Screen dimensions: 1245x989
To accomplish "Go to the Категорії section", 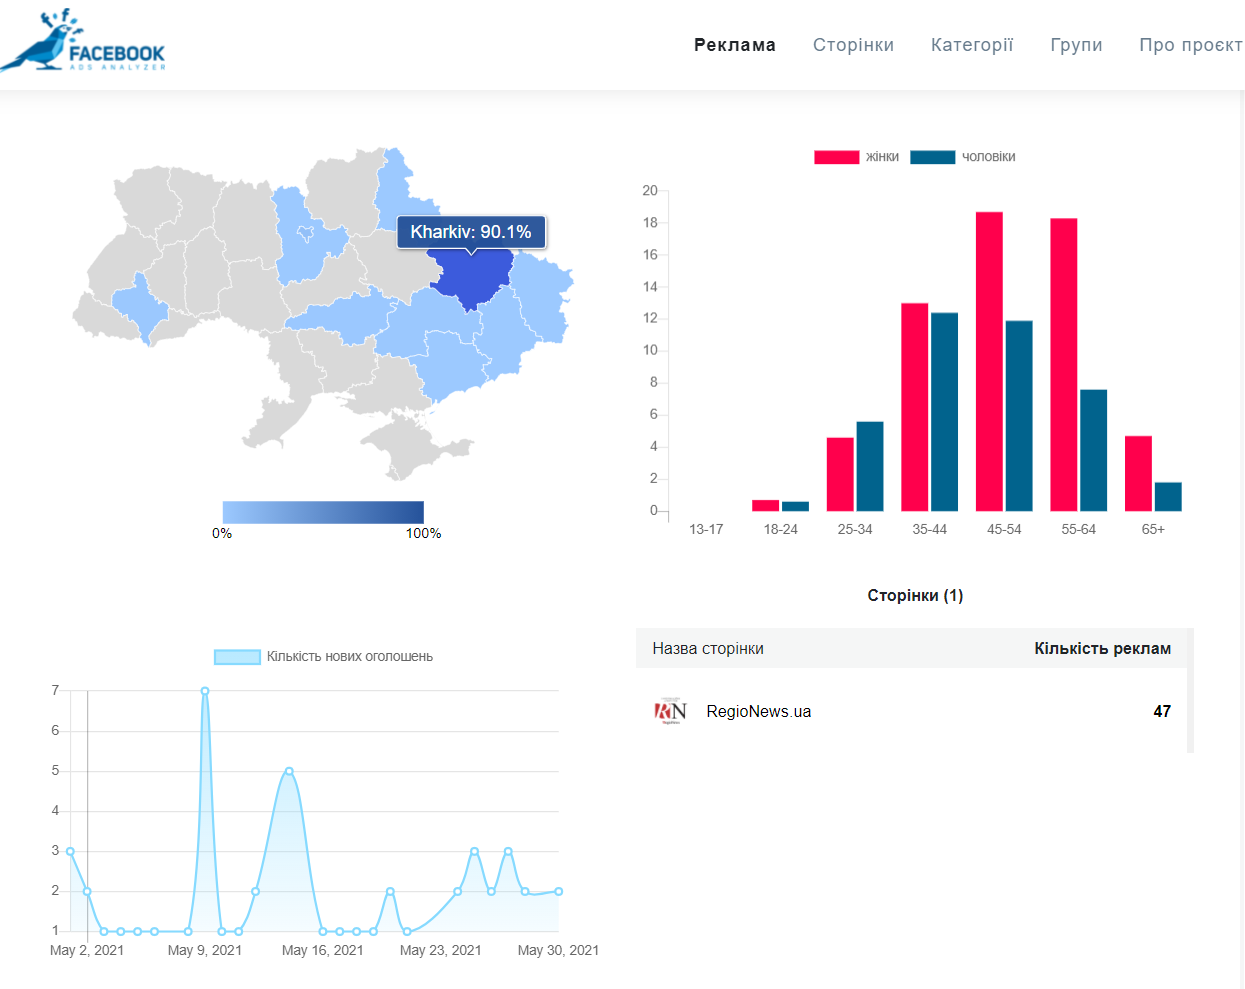I will (971, 45).
